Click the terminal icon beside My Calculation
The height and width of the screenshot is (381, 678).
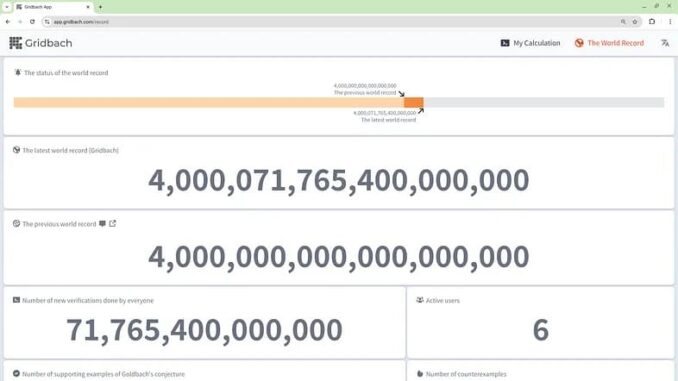tap(505, 43)
